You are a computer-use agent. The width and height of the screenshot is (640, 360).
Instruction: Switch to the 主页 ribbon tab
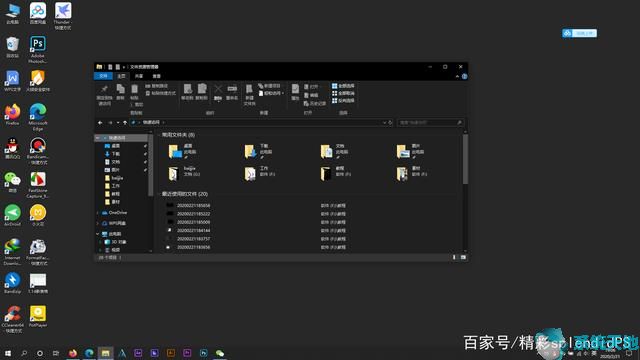[x=121, y=76]
